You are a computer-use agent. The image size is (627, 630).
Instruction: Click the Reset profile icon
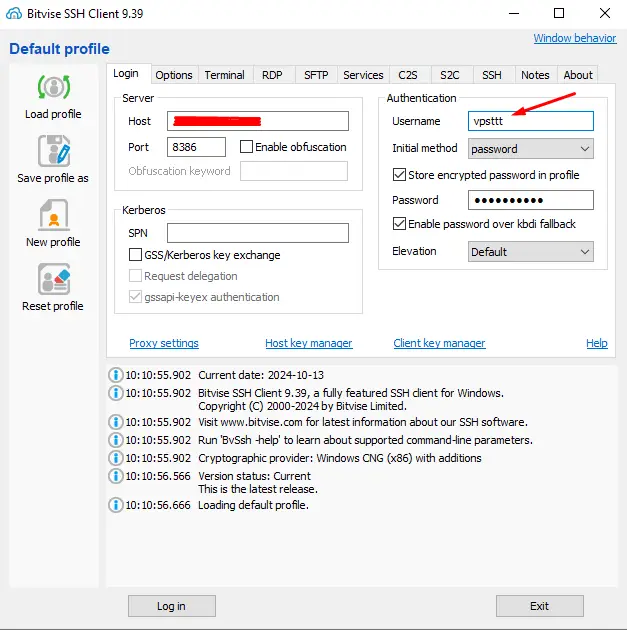(54, 279)
